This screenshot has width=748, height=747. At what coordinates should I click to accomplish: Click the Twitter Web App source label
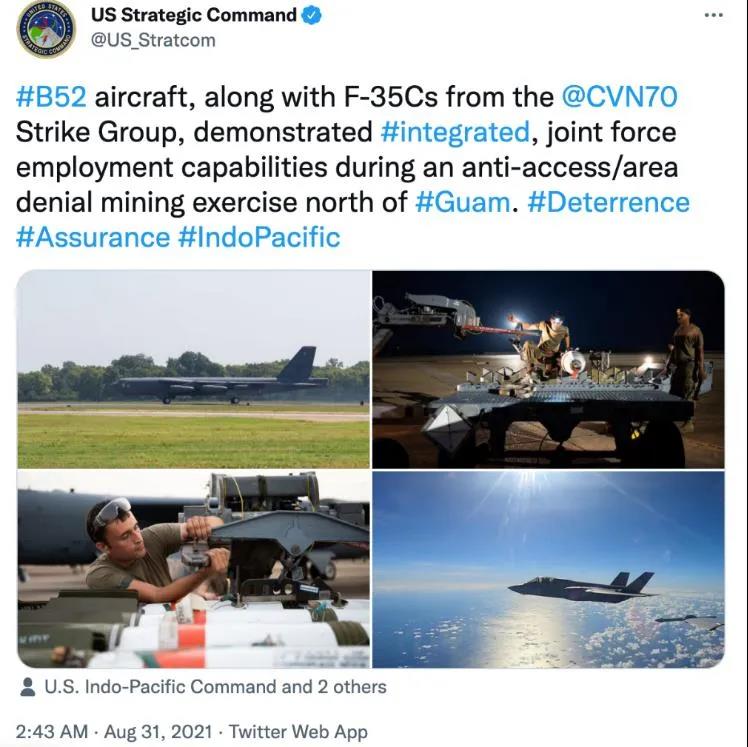[x=298, y=732]
